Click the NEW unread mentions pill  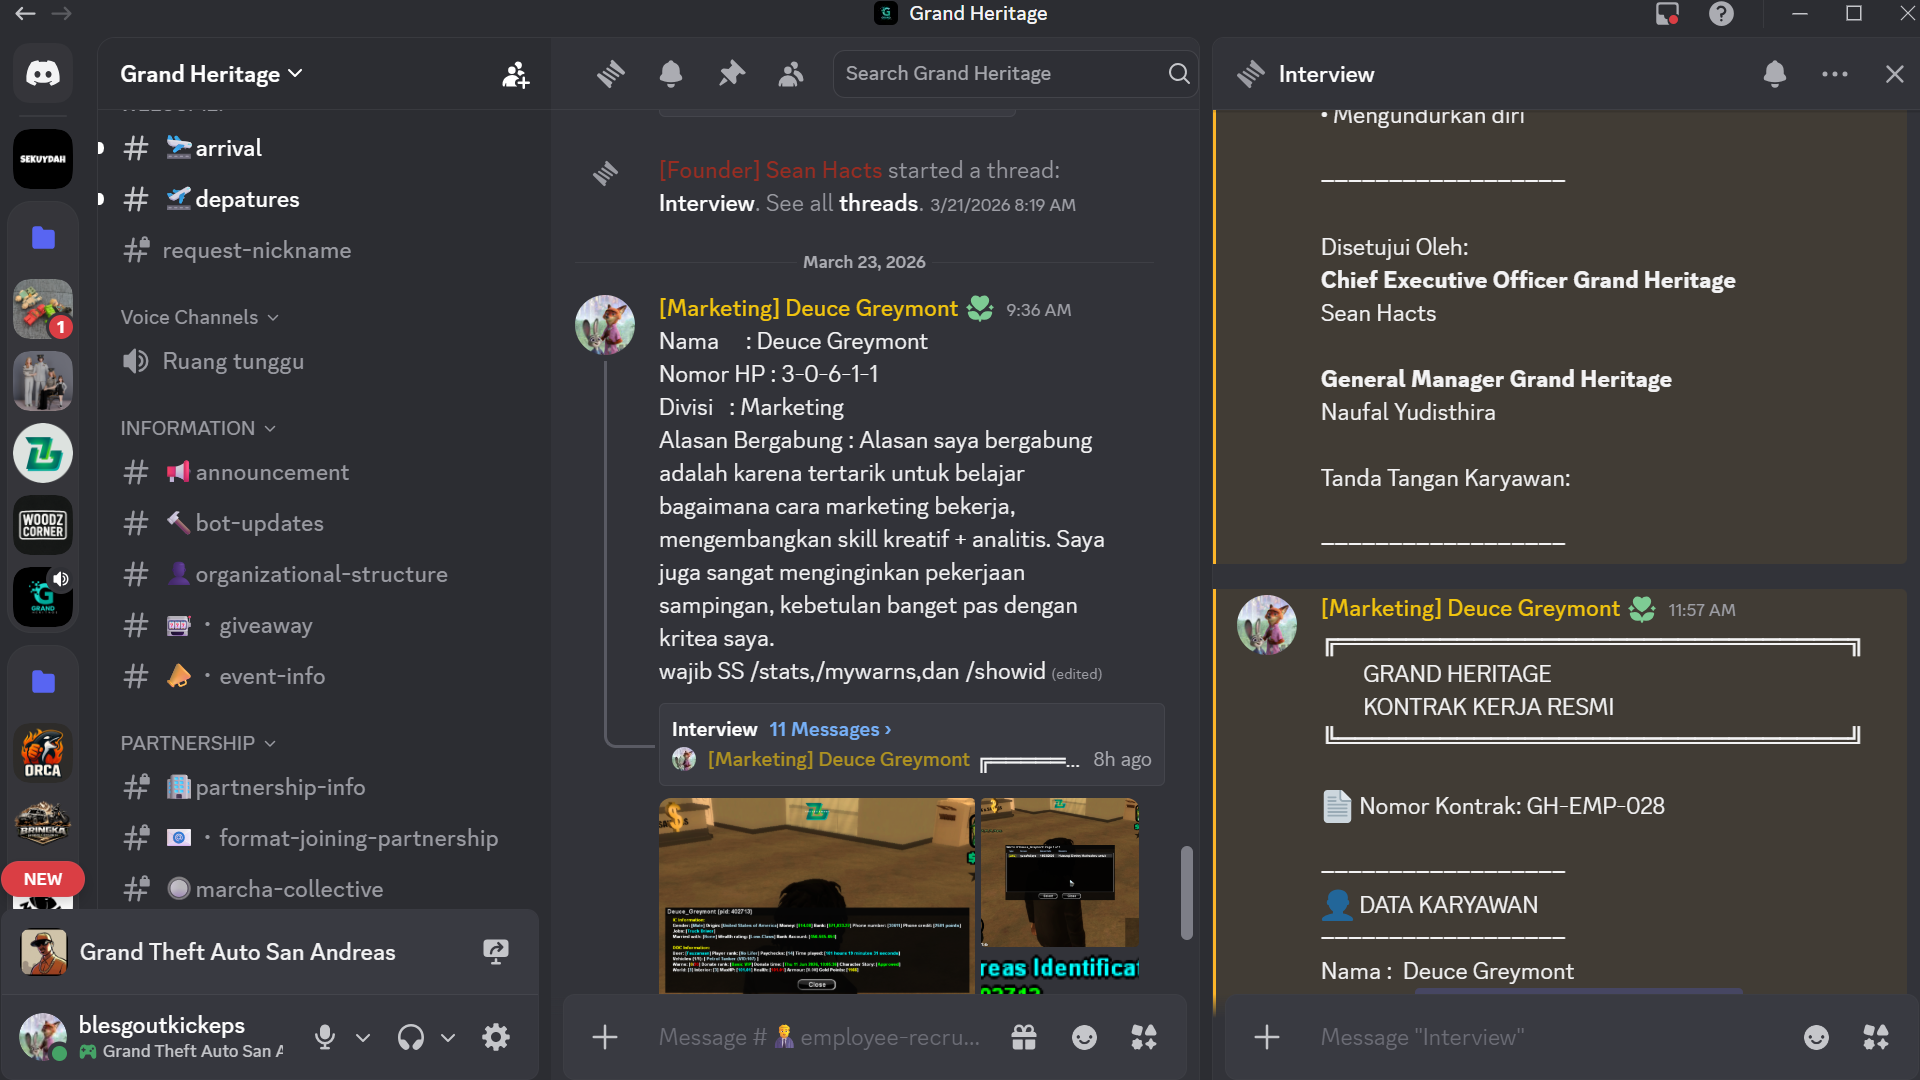43,879
